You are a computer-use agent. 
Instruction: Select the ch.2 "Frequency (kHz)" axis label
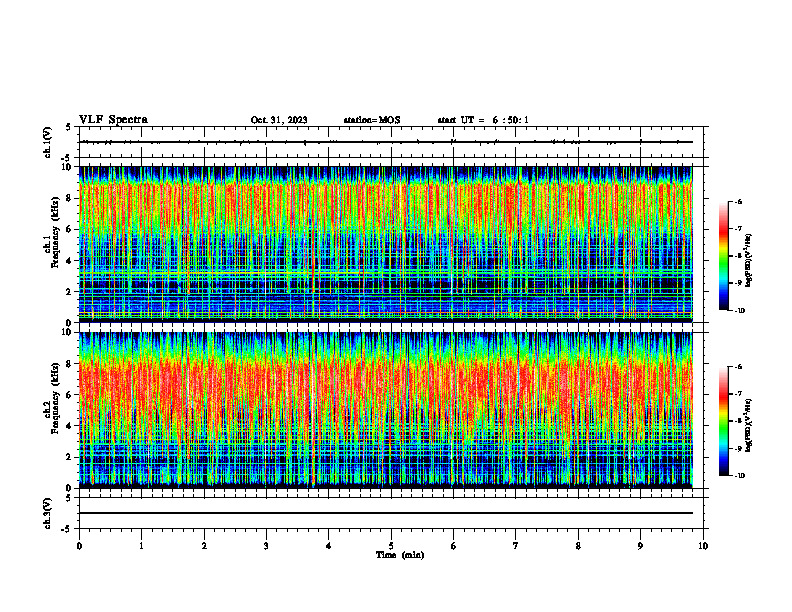click(55, 398)
